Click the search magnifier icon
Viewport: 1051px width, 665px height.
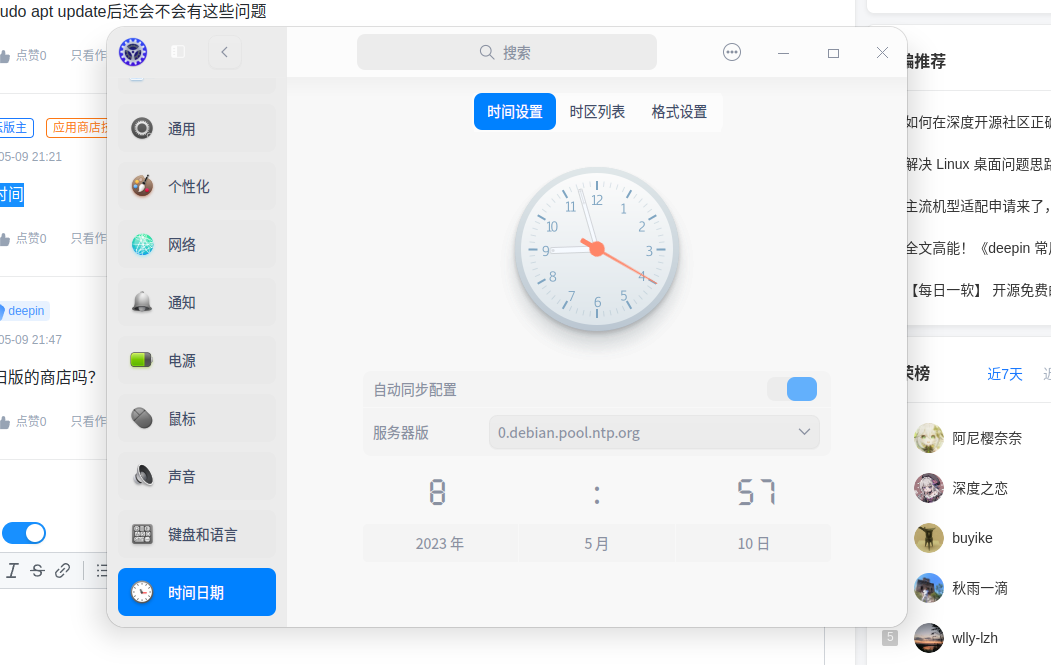point(487,52)
